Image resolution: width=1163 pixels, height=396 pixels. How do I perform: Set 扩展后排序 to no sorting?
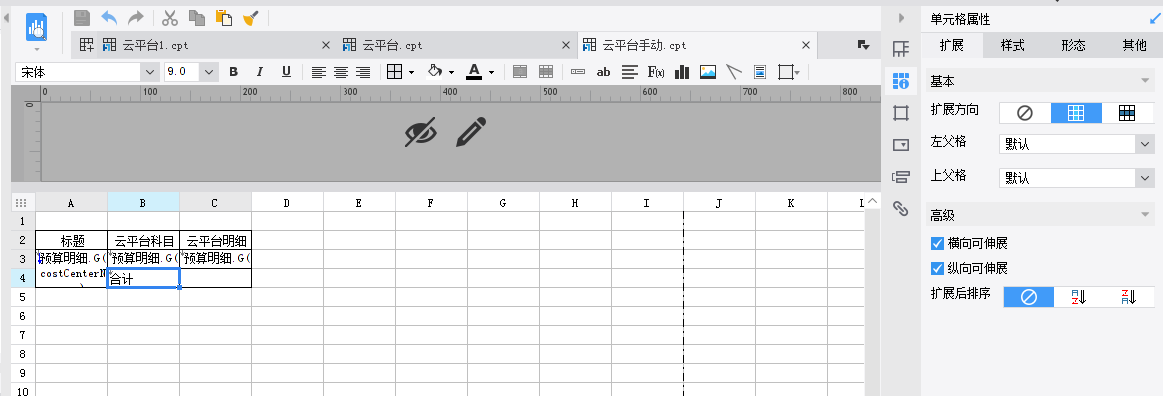pyautogui.click(x=1029, y=297)
